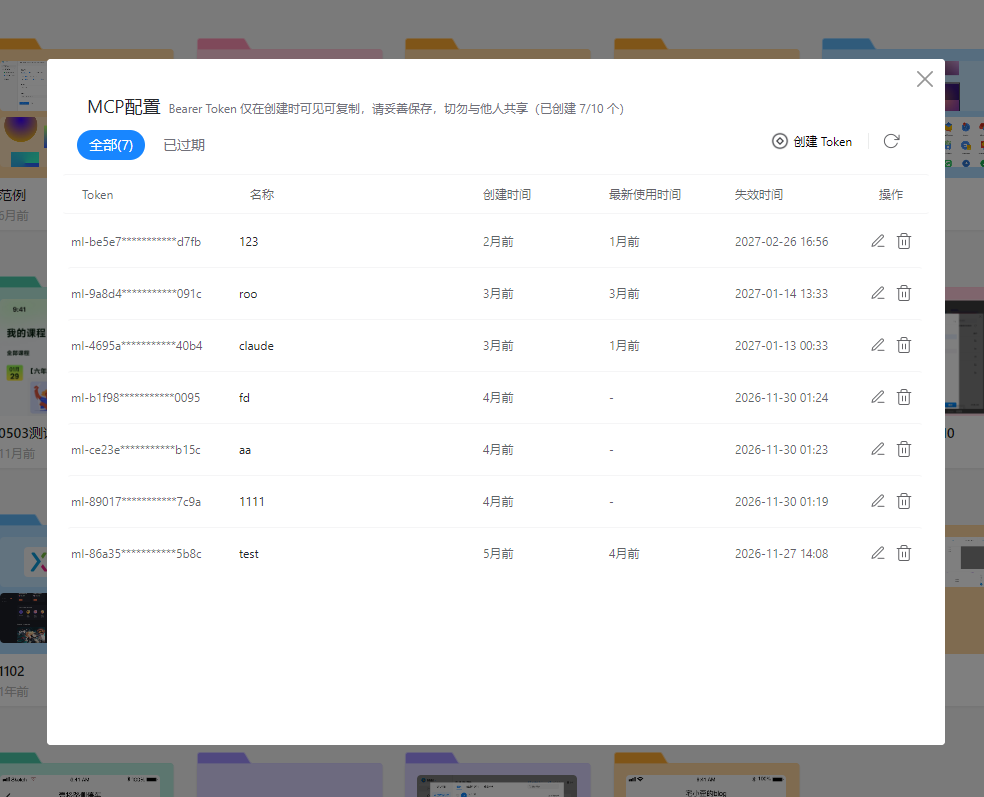Edit the "aa" token
Viewport: 984px width, 797px height.
point(877,449)
